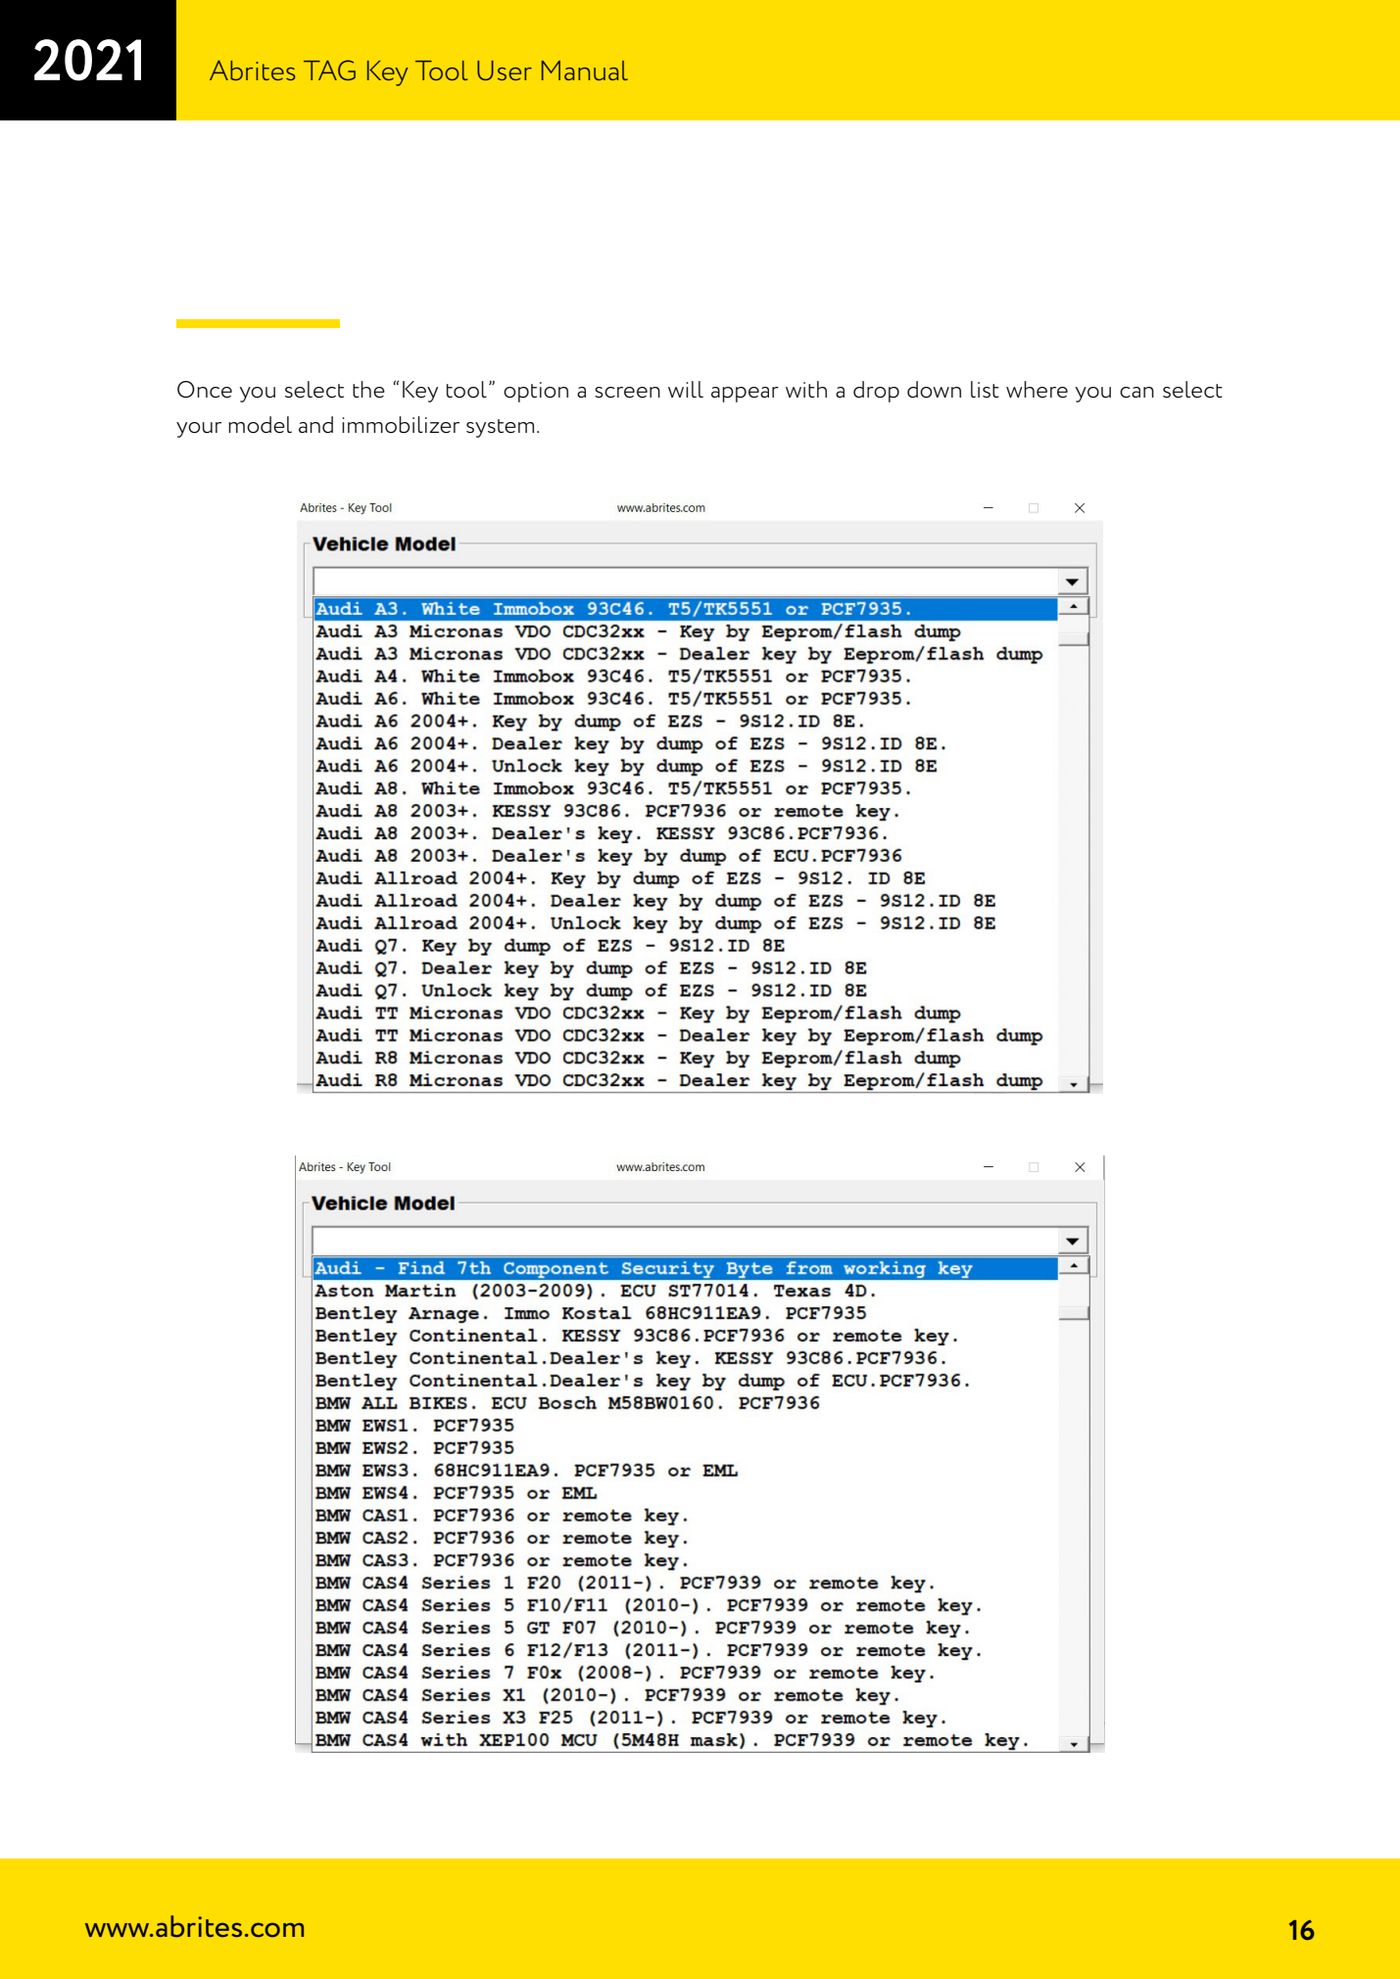Image resolution: width=1400 pixels, height=1979 pixels.
Task: Pick "Audi A8 2003+. KESSY 93C86. PCF7936 or remote key"
Action: point(686,811)
